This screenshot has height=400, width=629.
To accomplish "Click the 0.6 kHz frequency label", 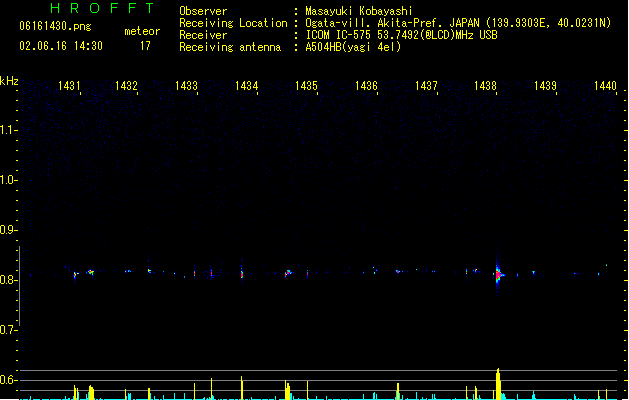I will coord(8,380).
